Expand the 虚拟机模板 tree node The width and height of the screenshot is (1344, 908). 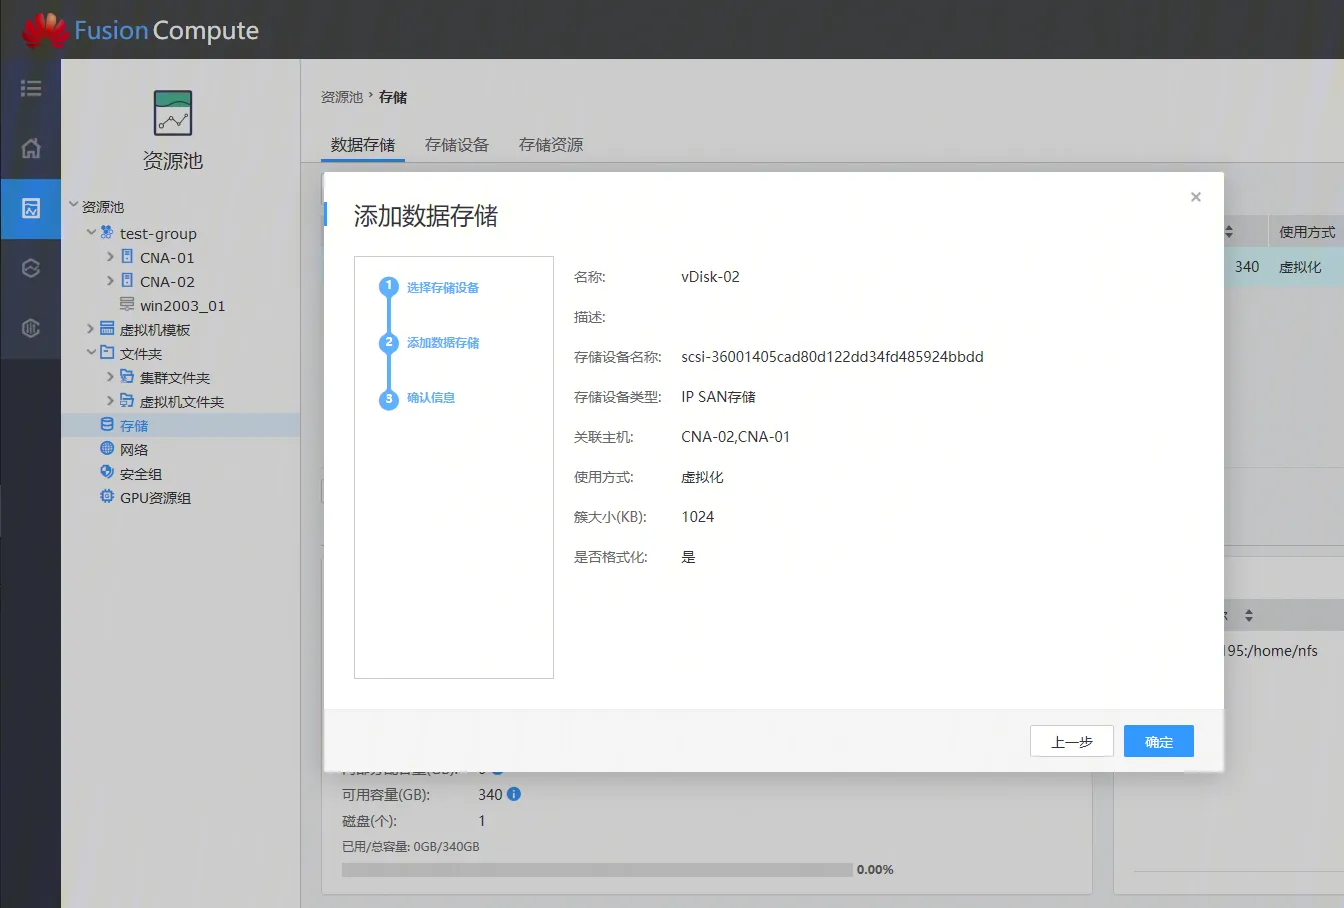click(x=91, y=329)
